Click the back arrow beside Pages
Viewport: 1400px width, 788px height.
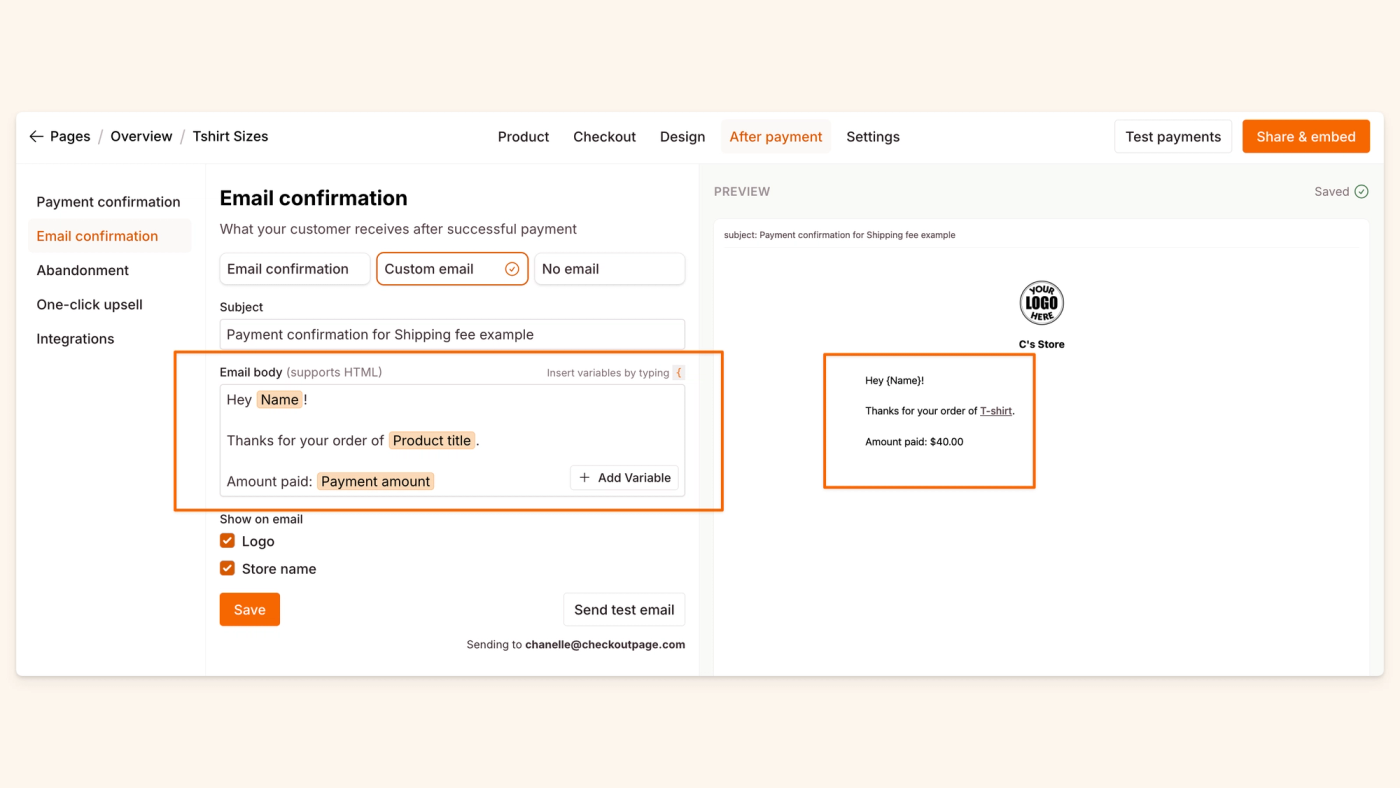pos(36,137)
